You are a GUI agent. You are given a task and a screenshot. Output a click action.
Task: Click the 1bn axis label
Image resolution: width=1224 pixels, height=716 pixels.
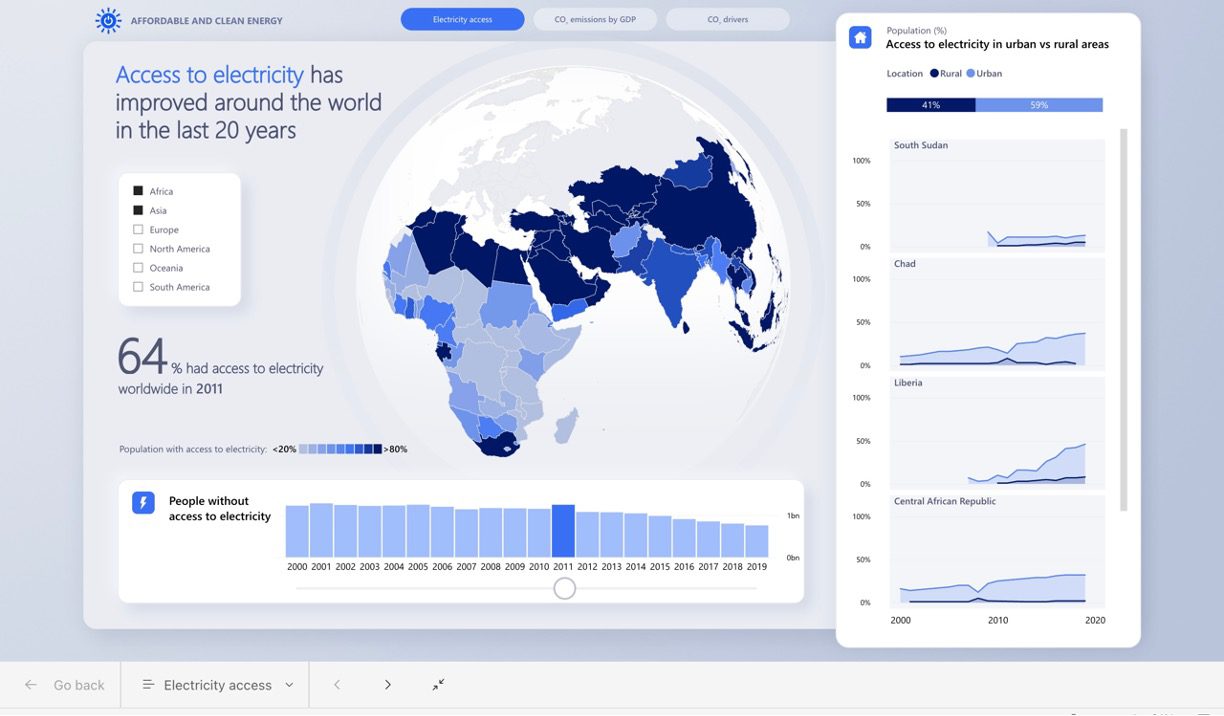(793, 516)
